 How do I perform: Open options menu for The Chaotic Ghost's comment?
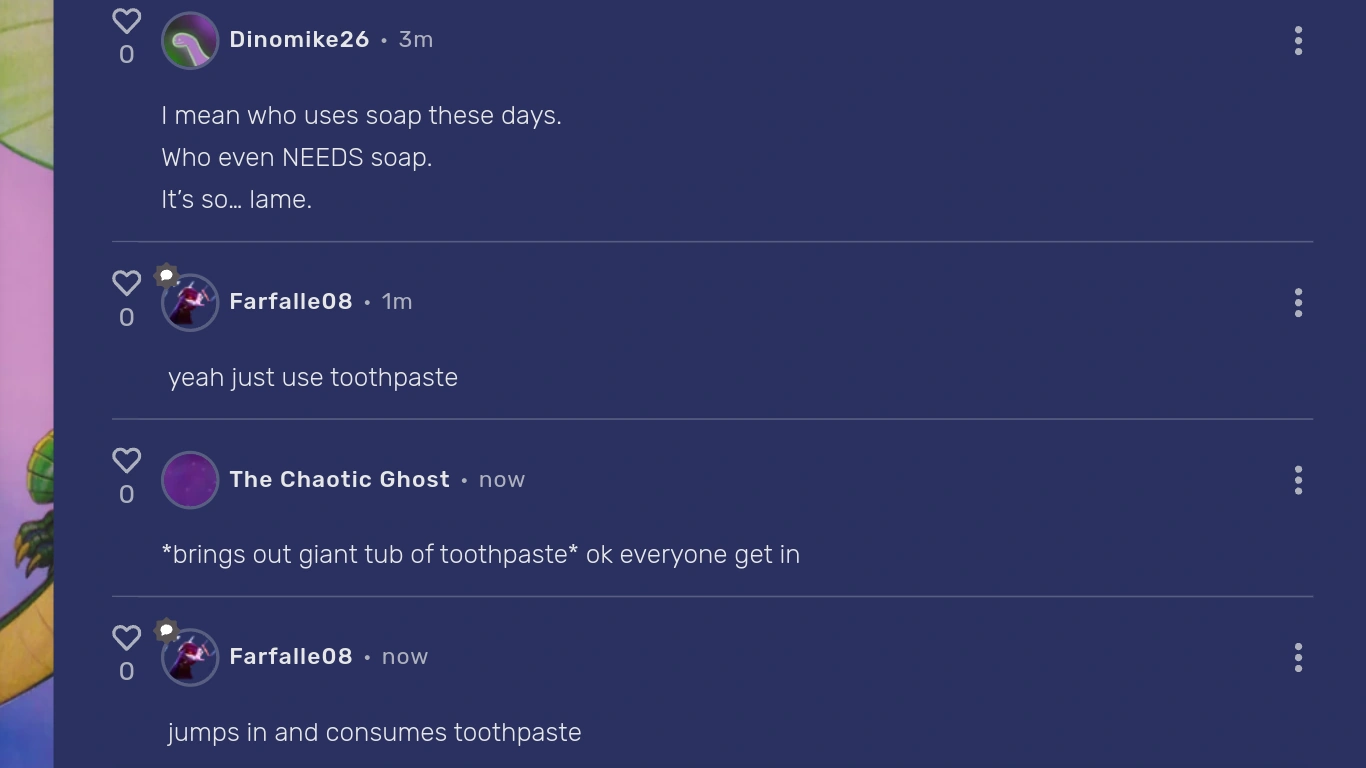click(1298, 480)
